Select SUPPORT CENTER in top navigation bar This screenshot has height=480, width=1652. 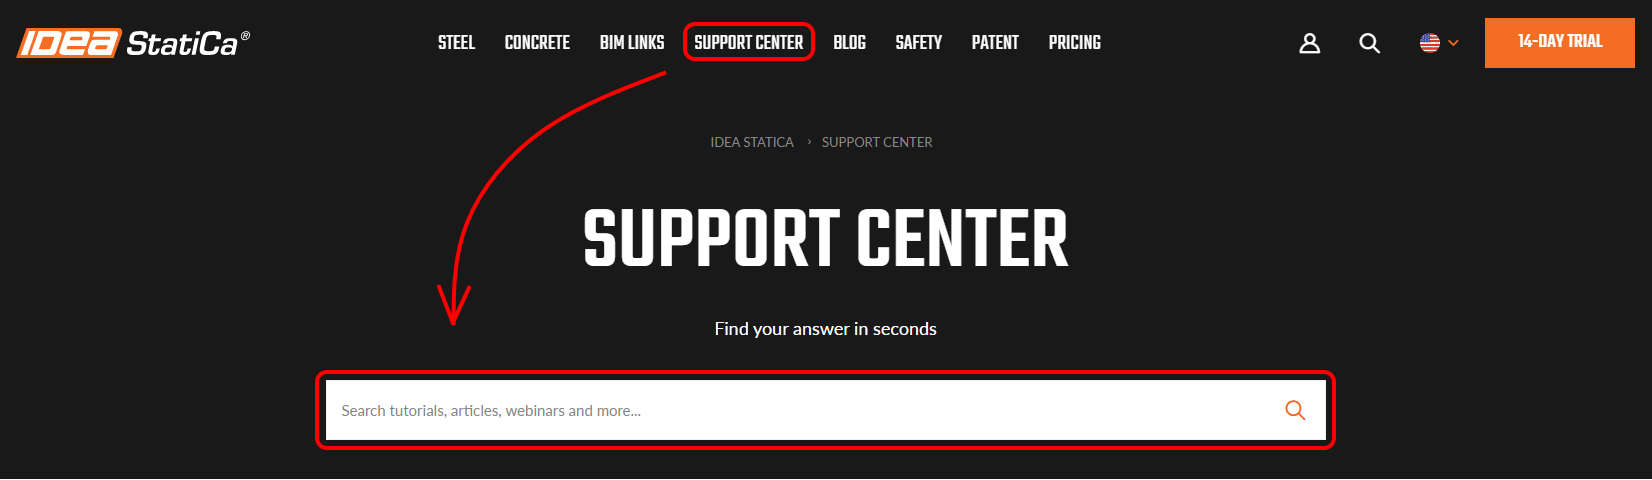point(749,43)
